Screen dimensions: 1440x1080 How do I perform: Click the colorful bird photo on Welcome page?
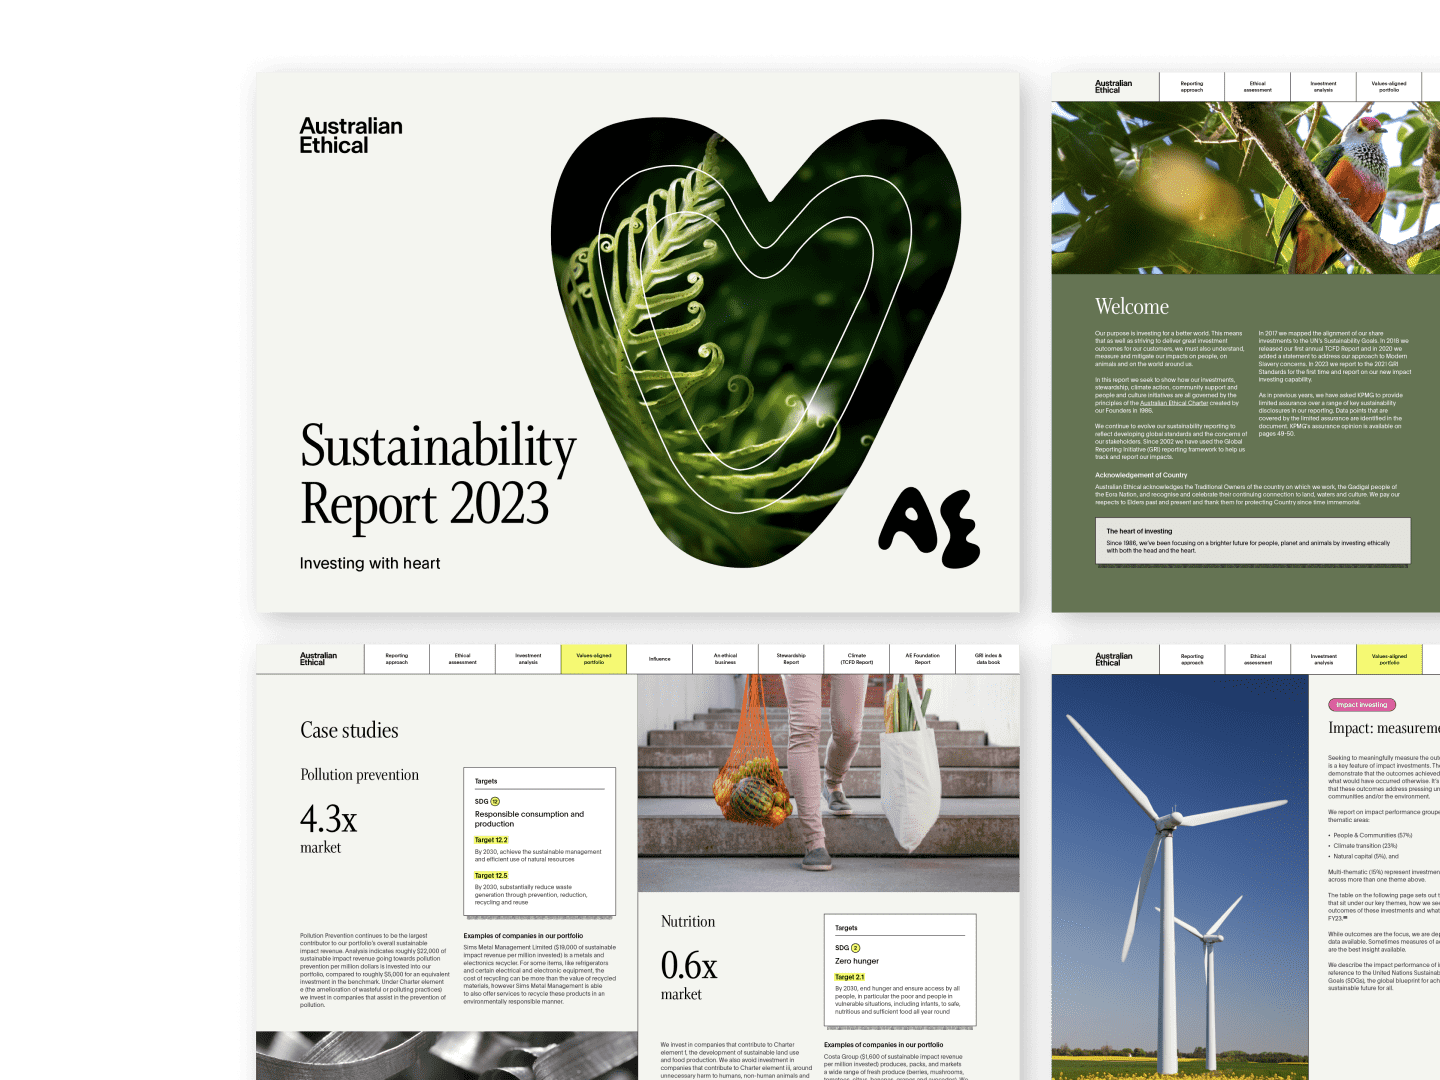1246,188
